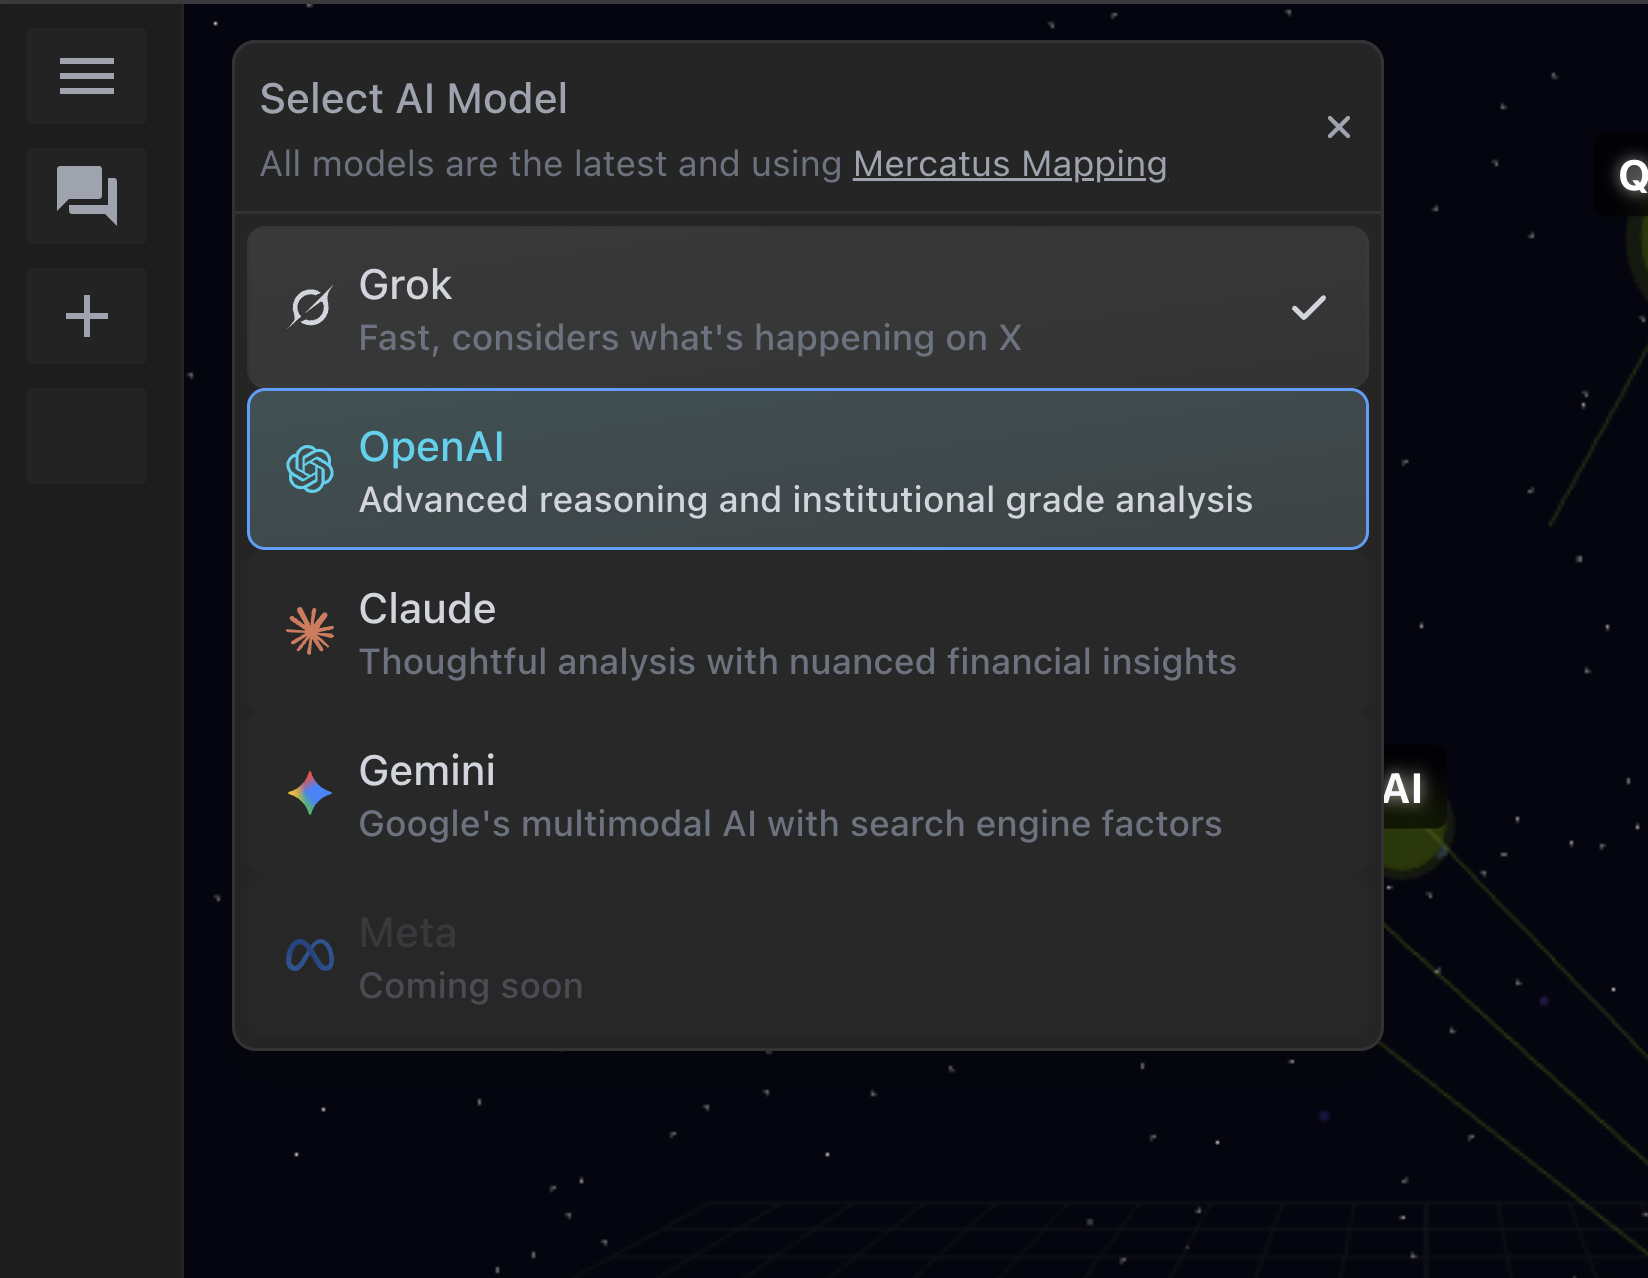Start a new chat with the plus icon
1648x1278 pixels.
(86, 316)
